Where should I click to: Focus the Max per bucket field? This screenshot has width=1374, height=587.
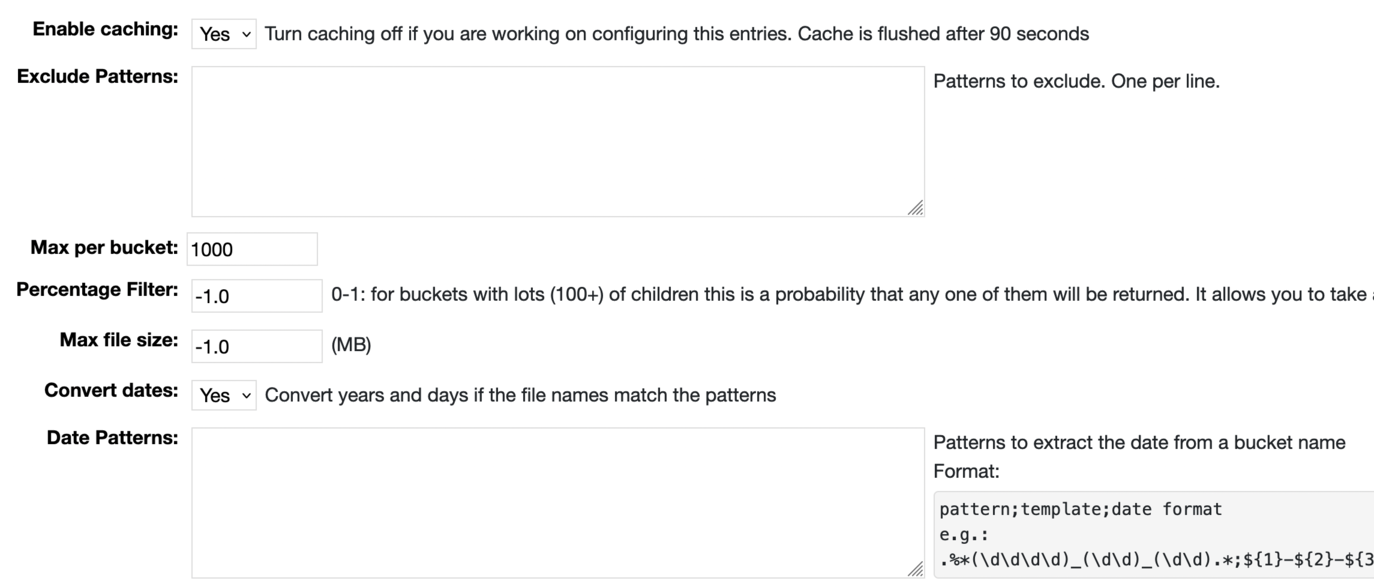pyautogui.click(x=252, y=249)
